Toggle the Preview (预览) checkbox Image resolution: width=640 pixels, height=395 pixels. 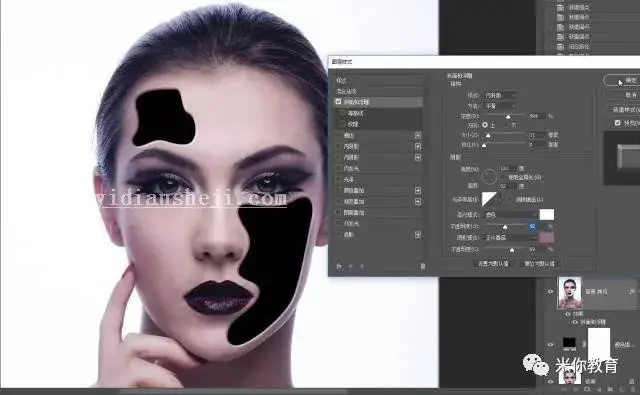pyautogui.click(x=618, y=123)
